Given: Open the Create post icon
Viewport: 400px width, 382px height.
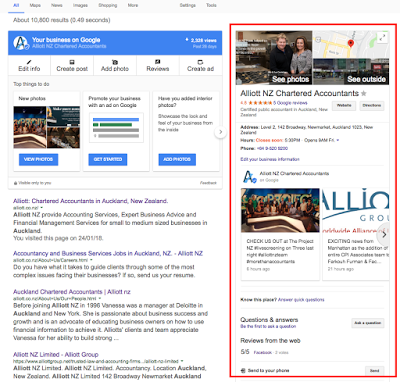Looking at the screenshot, I should pos(72,62).
